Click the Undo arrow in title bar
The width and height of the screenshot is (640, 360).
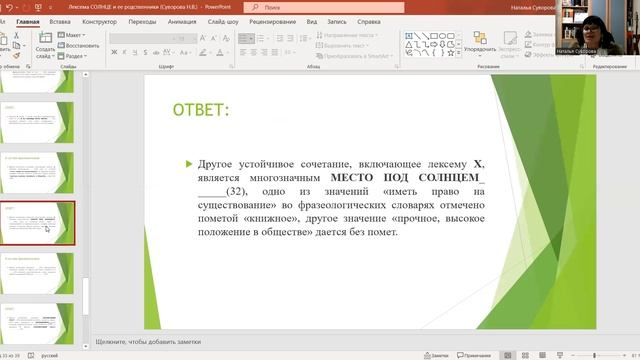click(x=9, y=7)
